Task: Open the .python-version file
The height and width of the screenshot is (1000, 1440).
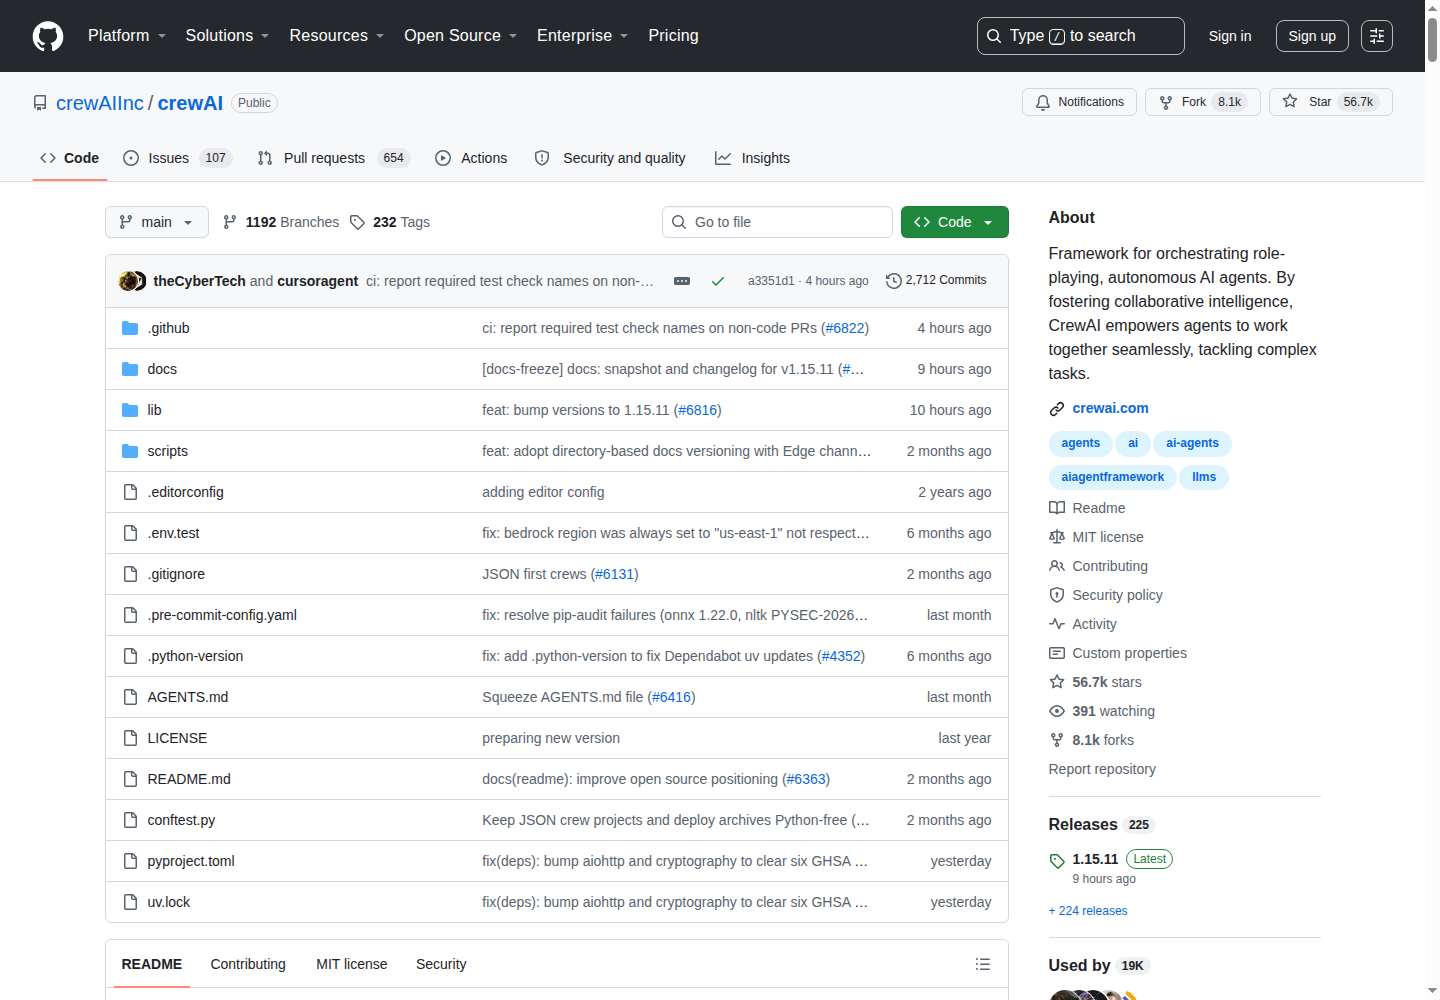Action: point(195,656)
